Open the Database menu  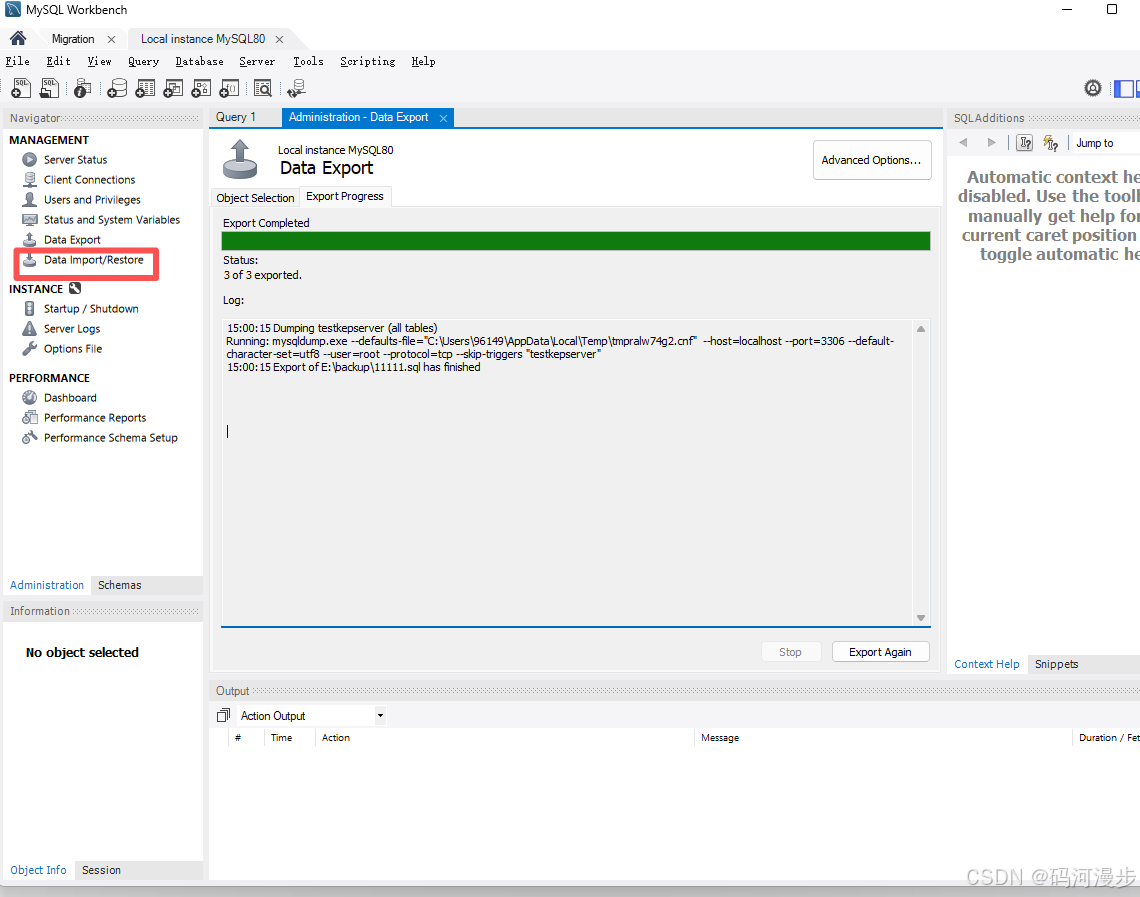coord(199,61)
